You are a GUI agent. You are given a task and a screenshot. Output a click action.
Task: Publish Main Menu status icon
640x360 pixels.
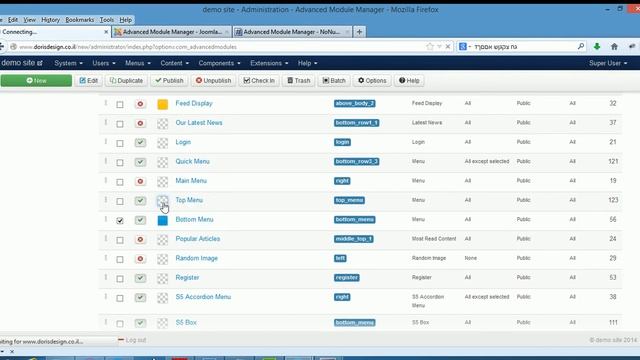140,181
